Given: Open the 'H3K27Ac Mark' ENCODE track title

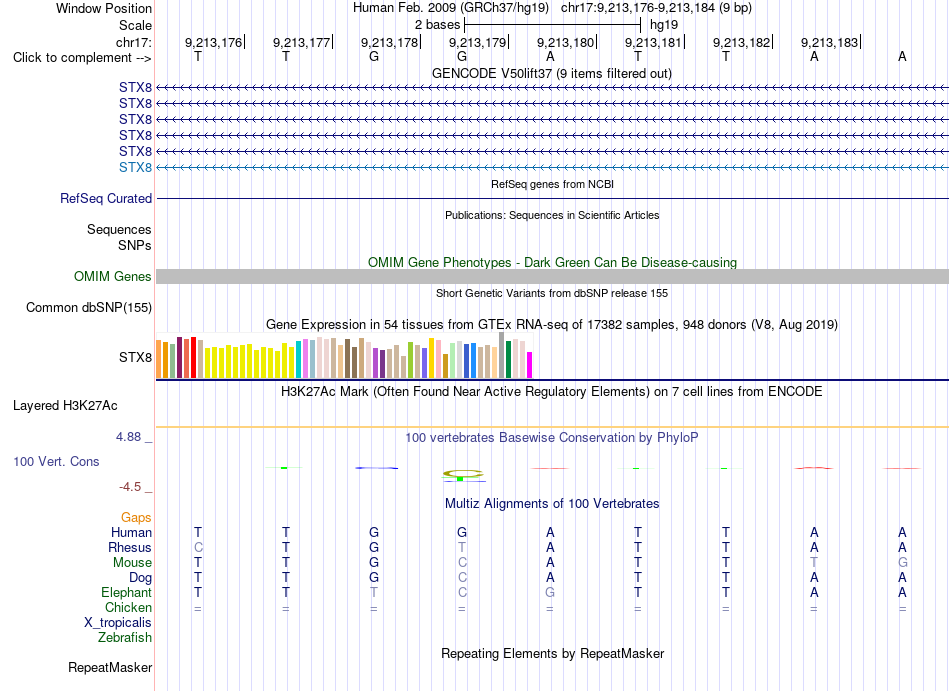Looking at the screenshot, I should tap(552, 392).
